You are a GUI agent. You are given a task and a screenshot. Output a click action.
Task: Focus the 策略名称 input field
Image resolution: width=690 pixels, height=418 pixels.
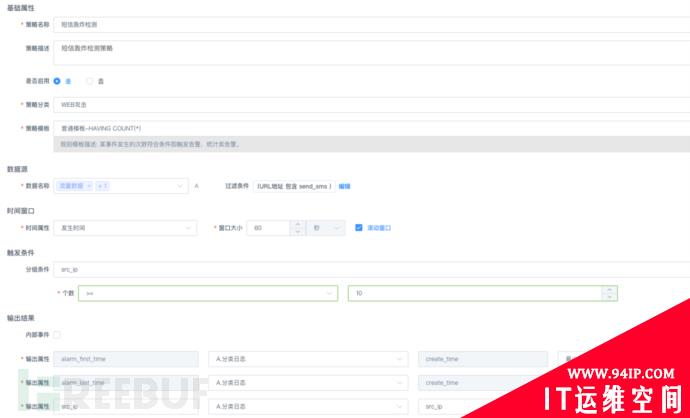[x=371, y=25]
